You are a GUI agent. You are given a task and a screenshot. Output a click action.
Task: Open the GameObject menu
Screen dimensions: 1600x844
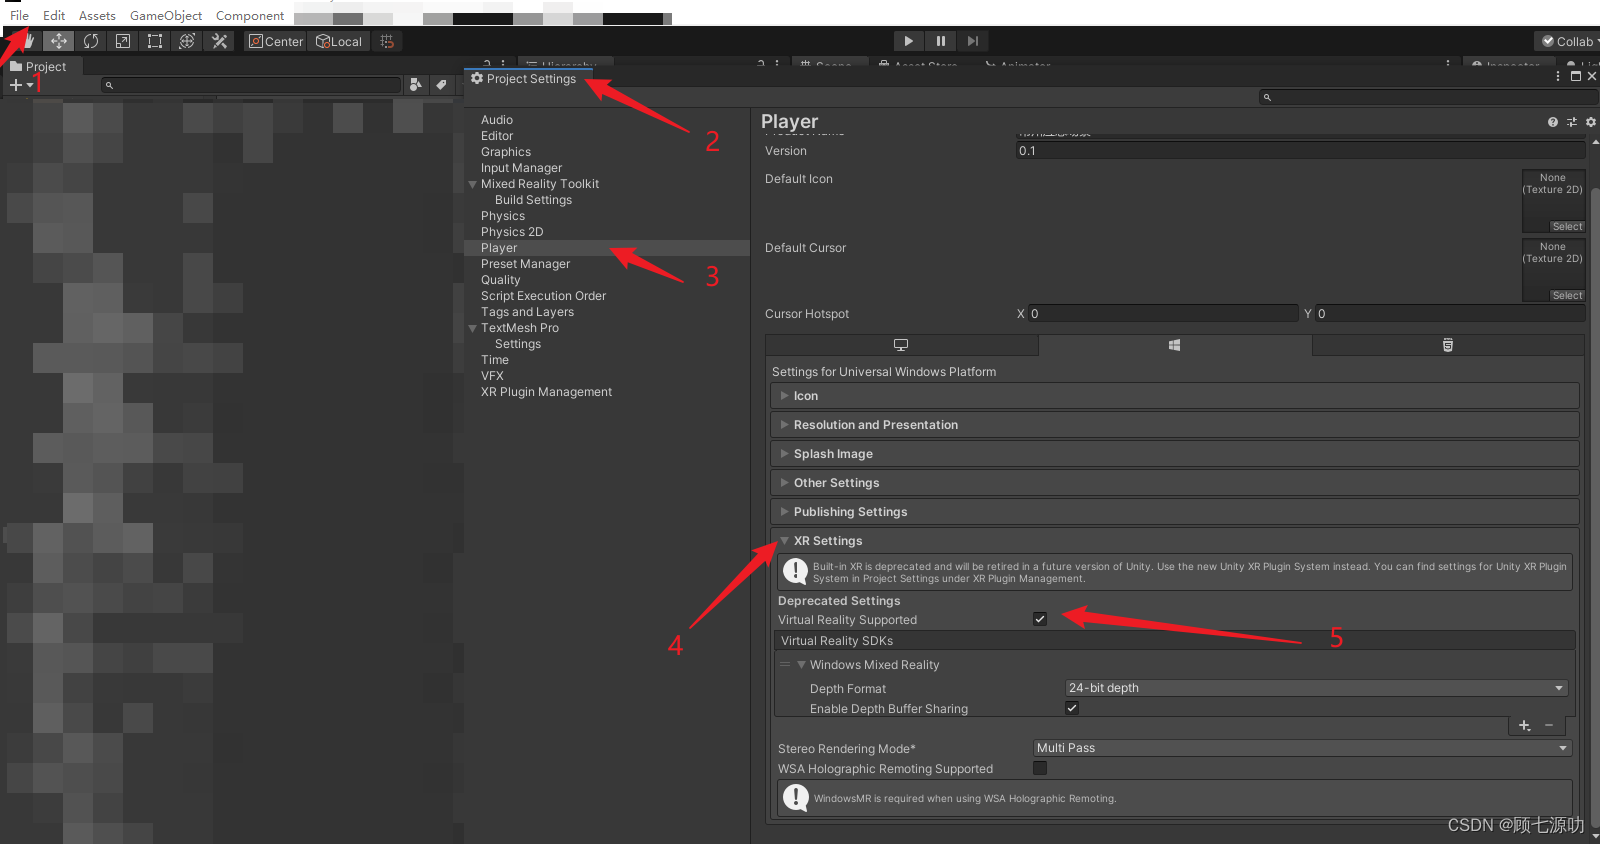point(166,16)
